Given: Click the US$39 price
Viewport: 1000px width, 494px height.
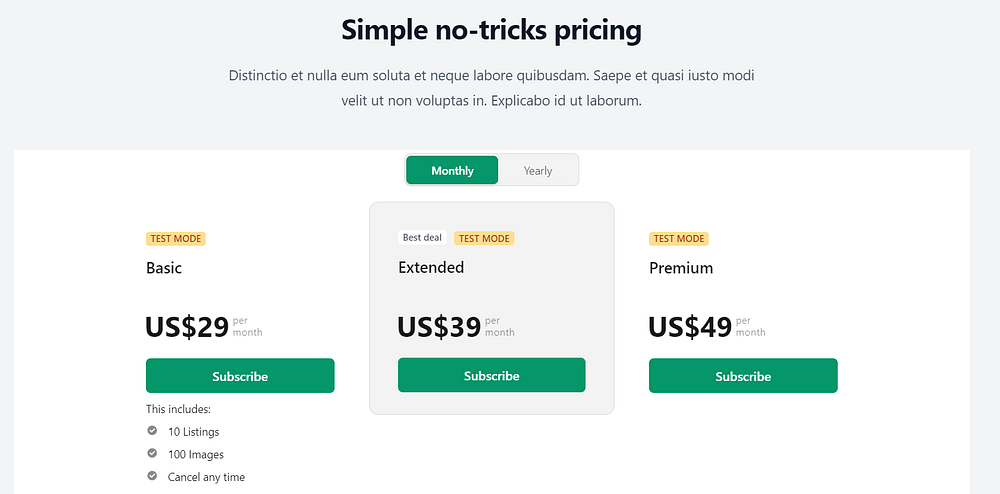Looking at the screenshot, I should [439, 327].
